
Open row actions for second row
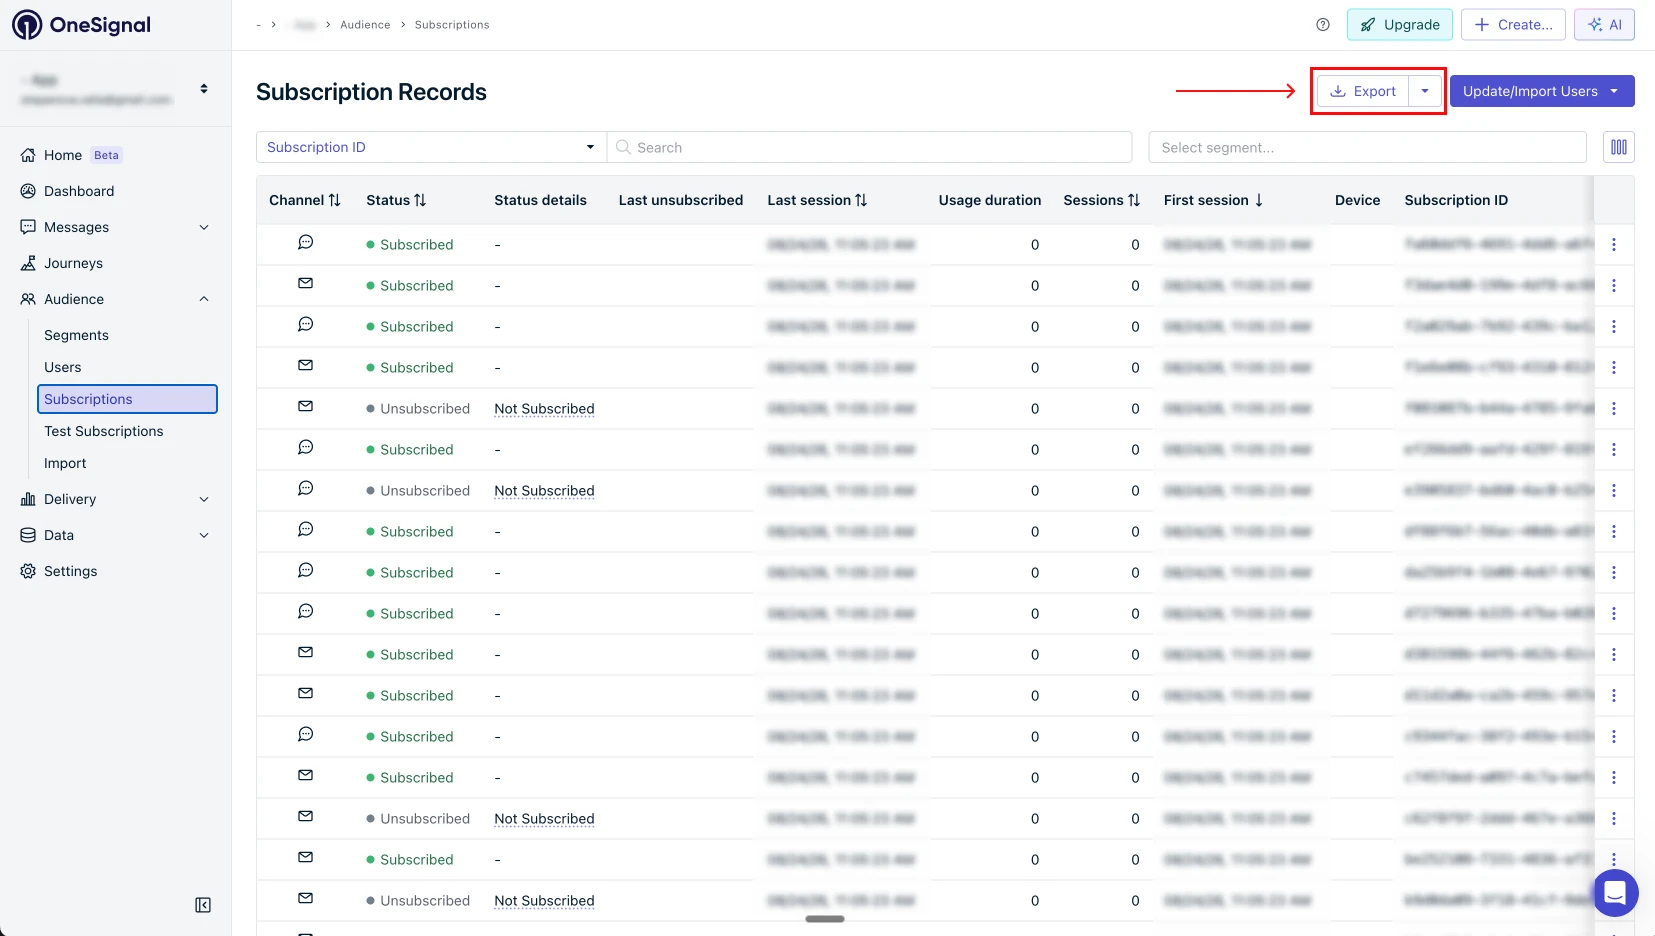pyautogui.click(x=1614, y=285)
